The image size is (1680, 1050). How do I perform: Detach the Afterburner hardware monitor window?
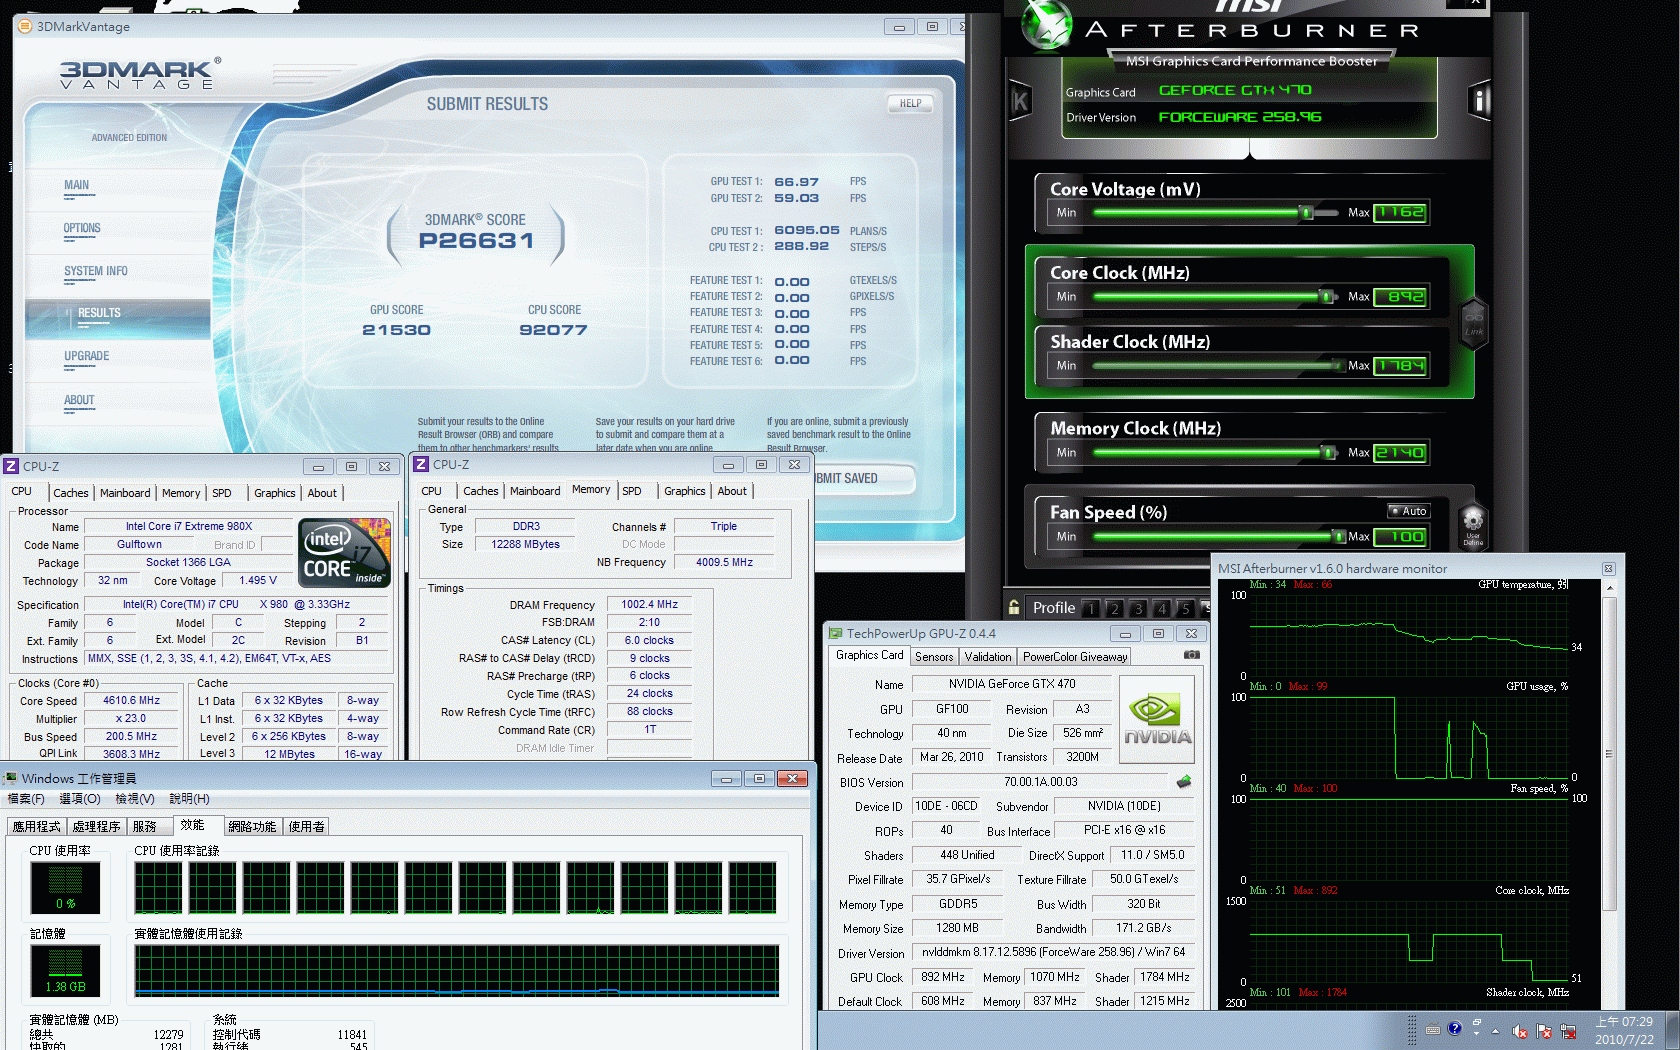point(1609,568)
